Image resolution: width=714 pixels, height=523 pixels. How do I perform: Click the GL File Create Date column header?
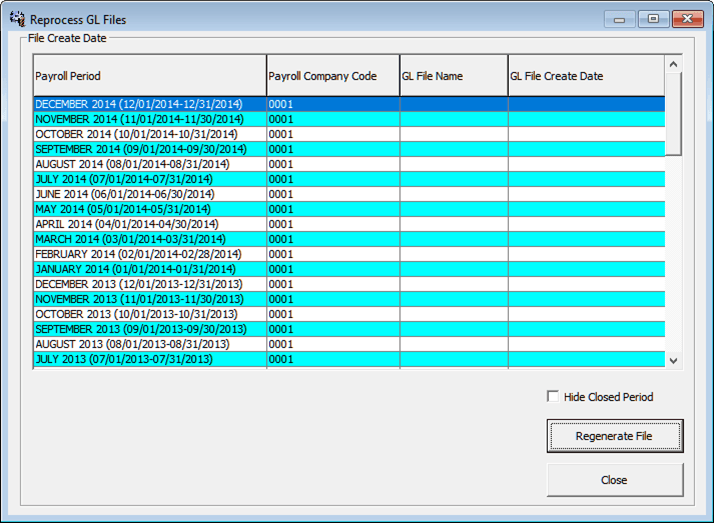point(586,76)
